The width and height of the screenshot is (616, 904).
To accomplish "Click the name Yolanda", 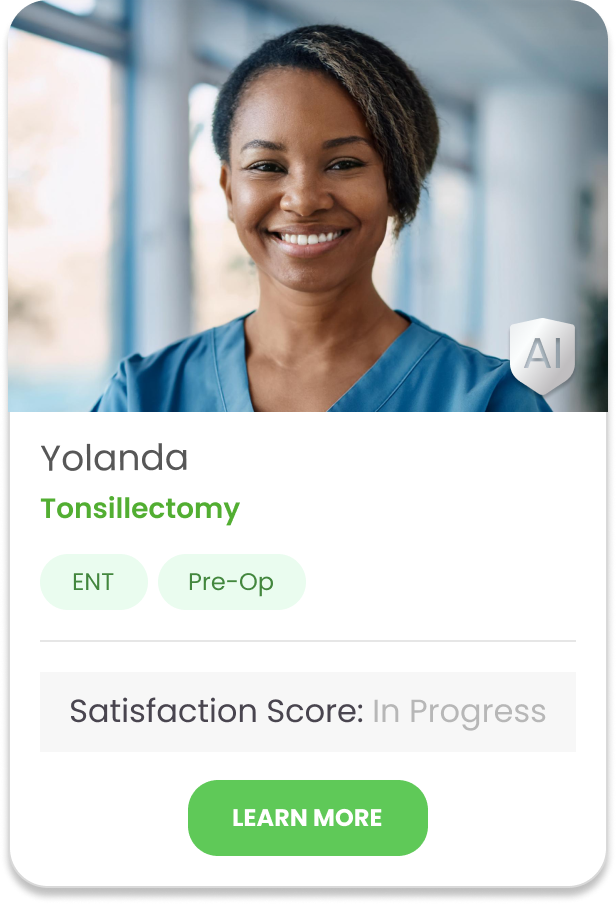I will pos(114,458).
